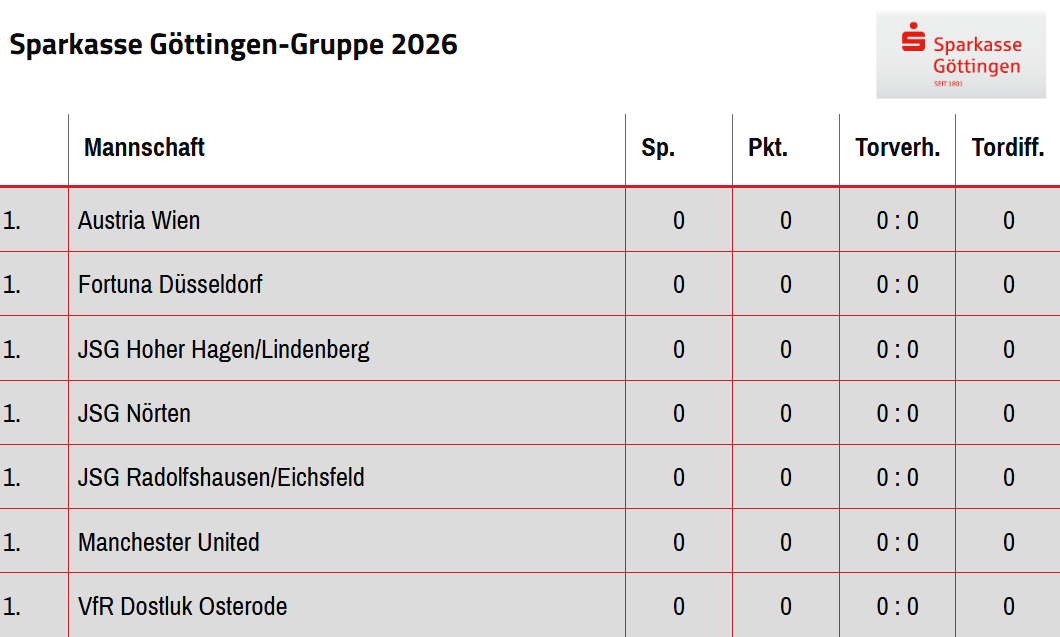The height and width of the screenshot is (637, 1060).
Task: Select the Fortuna Düsseldorf team
Action: pos(170,284)
